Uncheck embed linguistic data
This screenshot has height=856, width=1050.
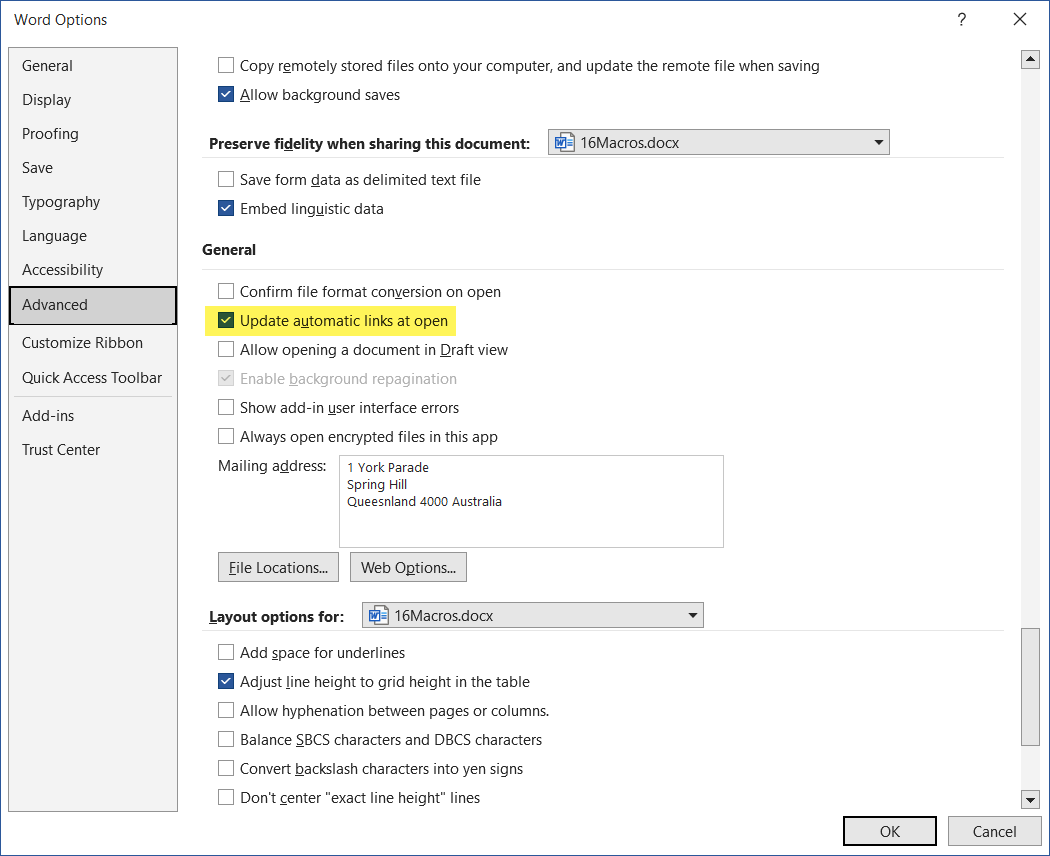(x=226, y=208)
